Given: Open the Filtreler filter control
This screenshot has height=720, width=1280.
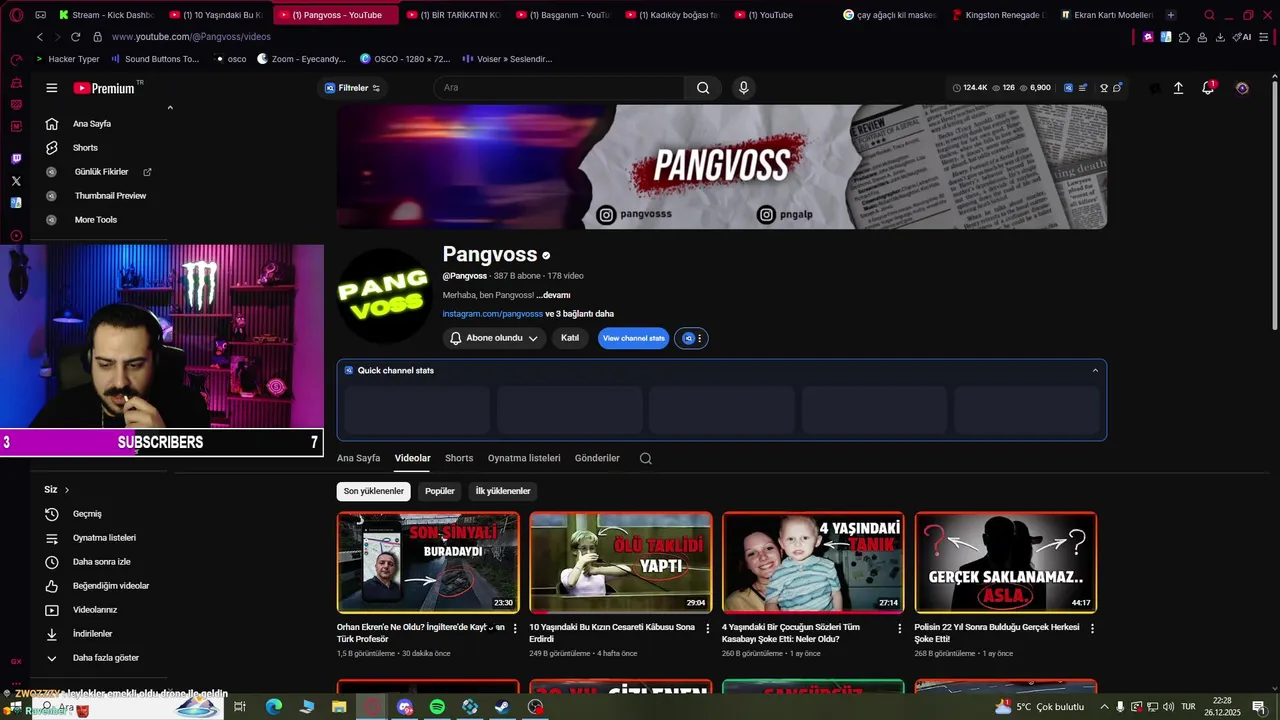Looking at the screenshot, I should coord(352,88).
